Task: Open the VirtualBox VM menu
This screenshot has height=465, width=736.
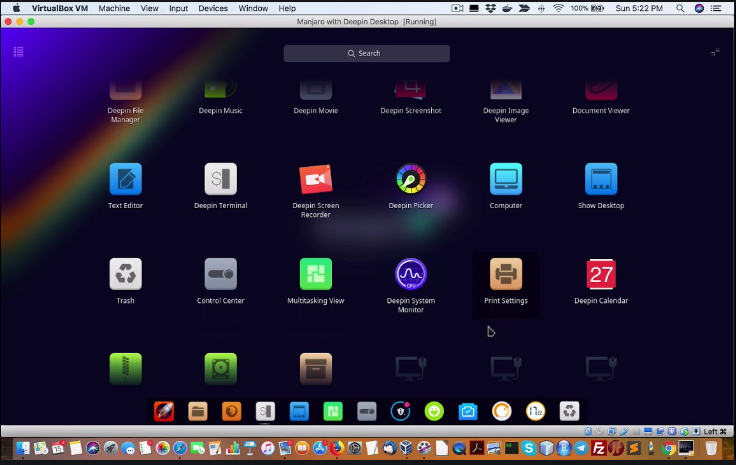Action: pyautogui.click(x=60, y=8)
